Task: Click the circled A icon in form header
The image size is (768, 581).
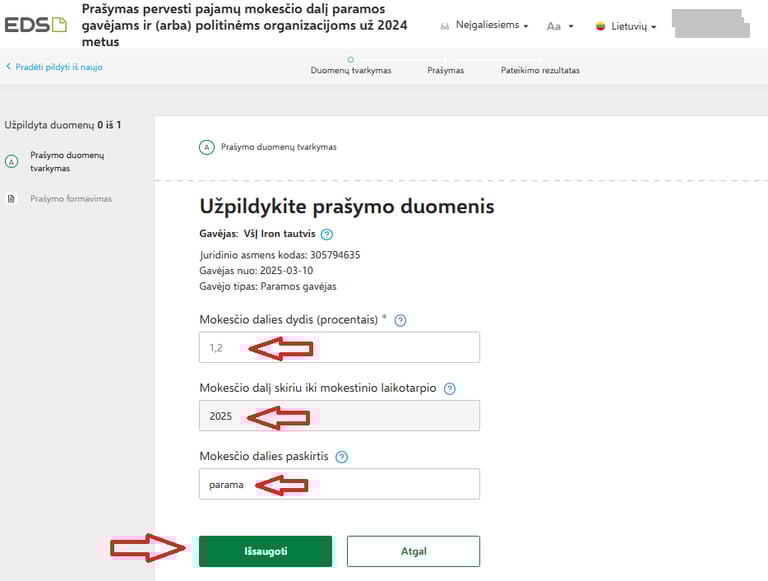Action: click(x=207, y=147)
